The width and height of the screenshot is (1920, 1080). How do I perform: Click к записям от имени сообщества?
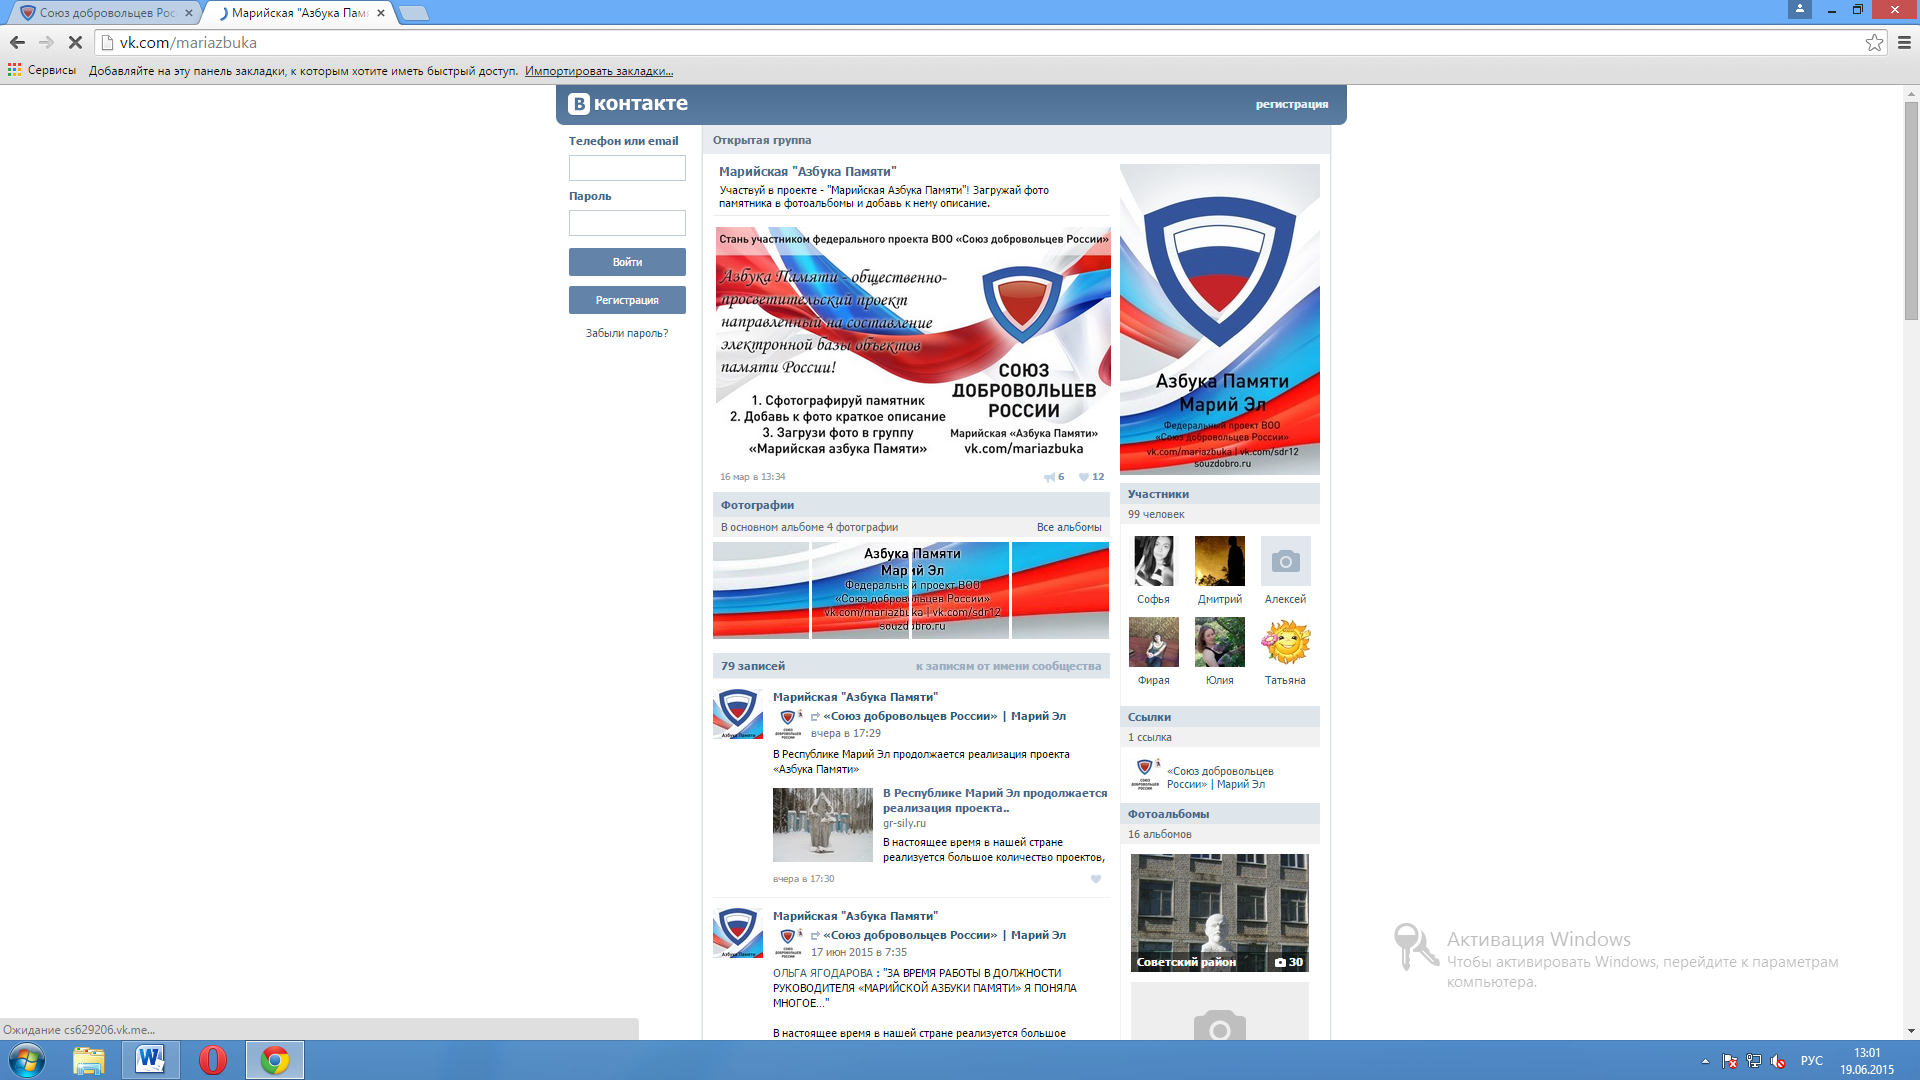[x=1008, y=666]
